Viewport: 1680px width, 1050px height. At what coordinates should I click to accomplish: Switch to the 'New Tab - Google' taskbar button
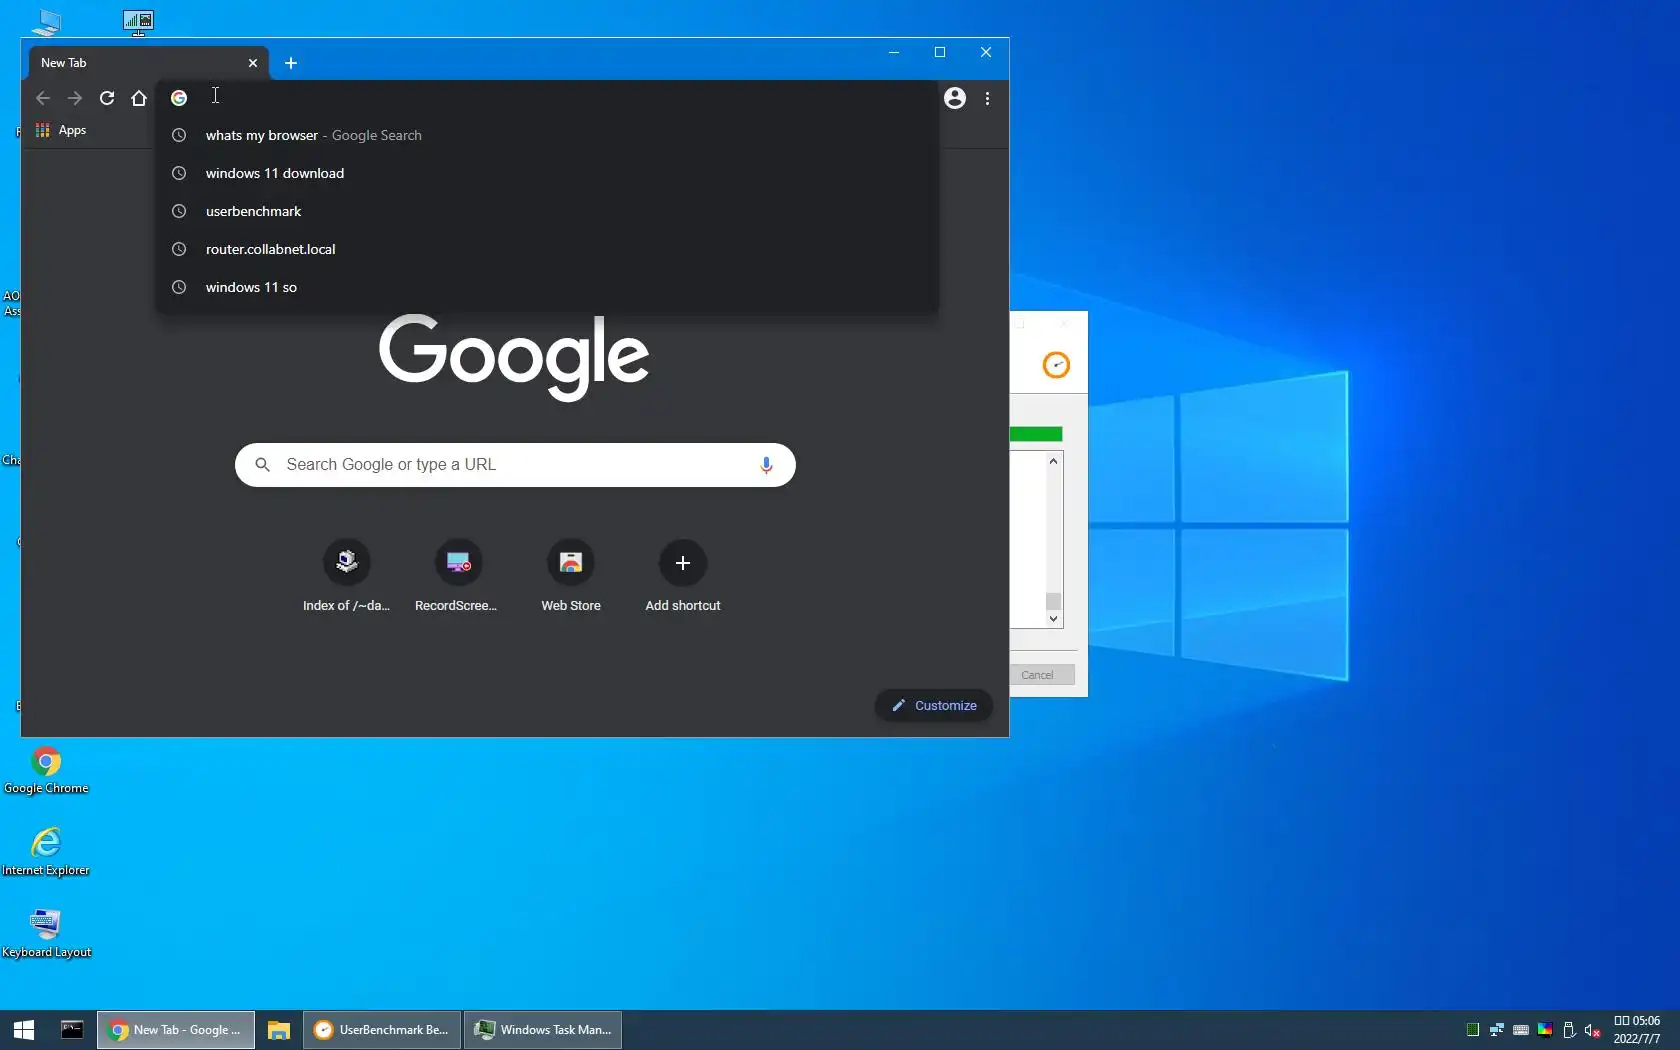(176, 1030)
